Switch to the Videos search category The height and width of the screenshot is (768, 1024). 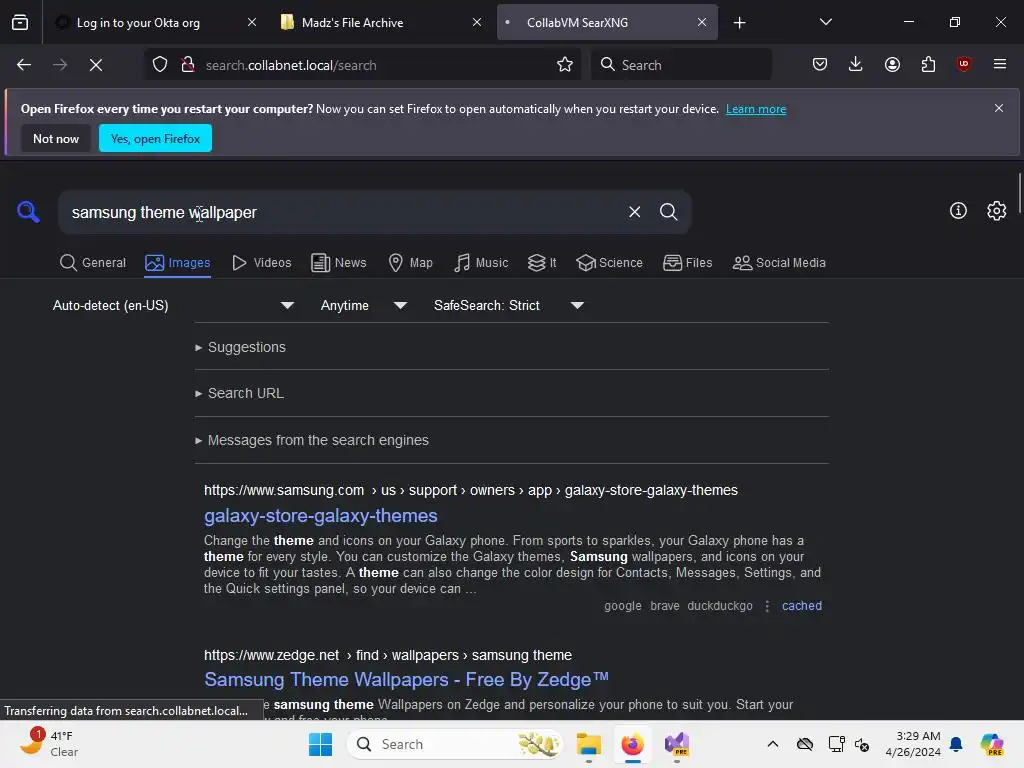262,263
